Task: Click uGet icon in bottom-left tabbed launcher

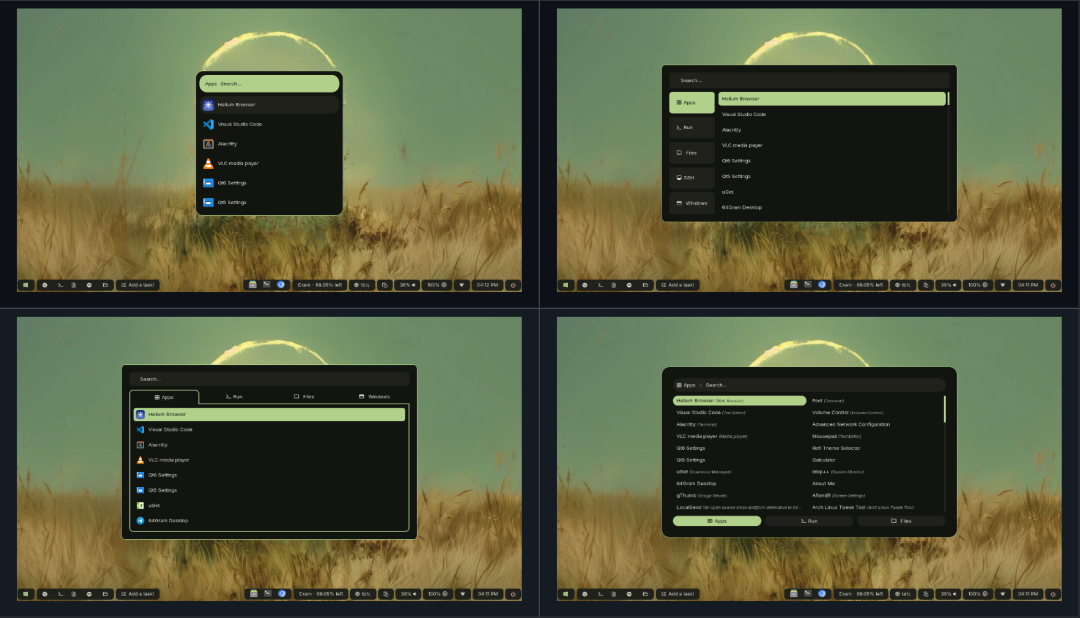Action: 141,505
